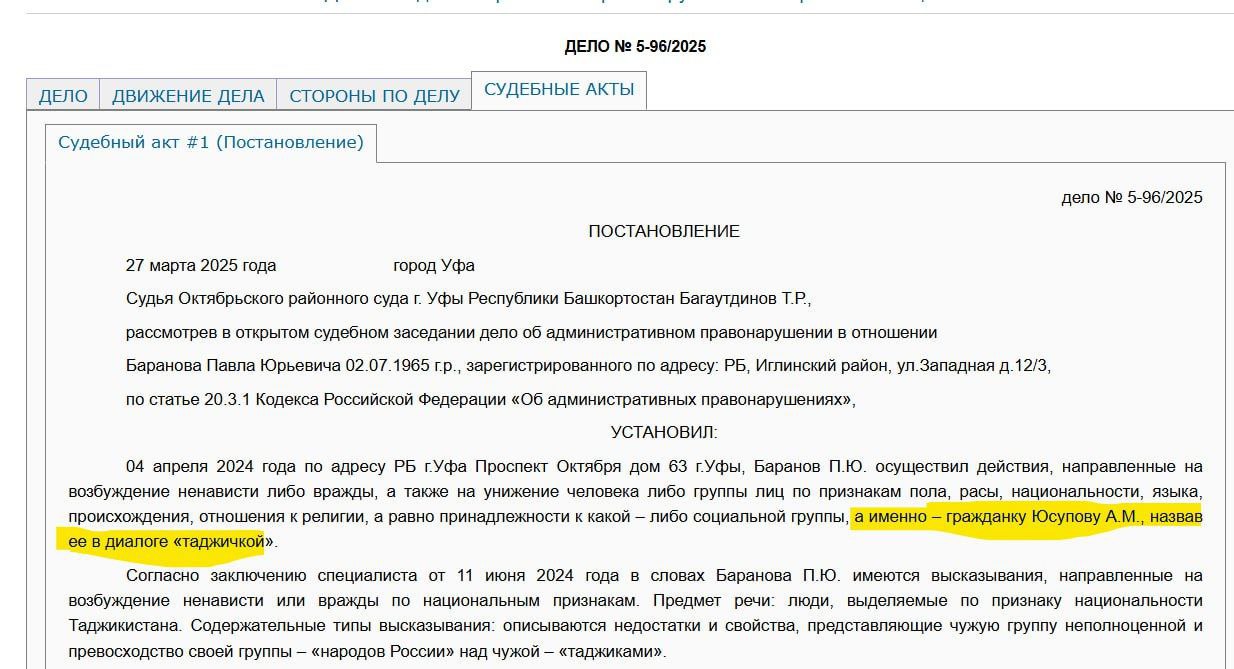Image resolution: width=1234 pixels, height=669 pixels.
Task: Click the paragraph starting 04 апреля 2024
Action: (400, 467)
